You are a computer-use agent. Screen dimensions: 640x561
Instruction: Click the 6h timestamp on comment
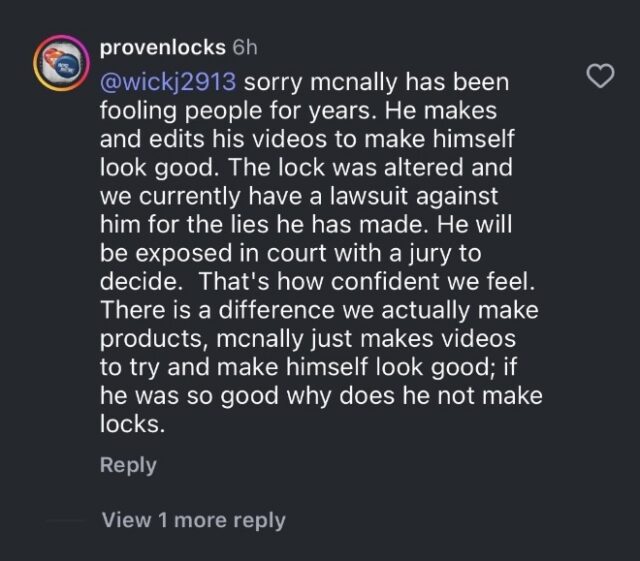[244, 47]
